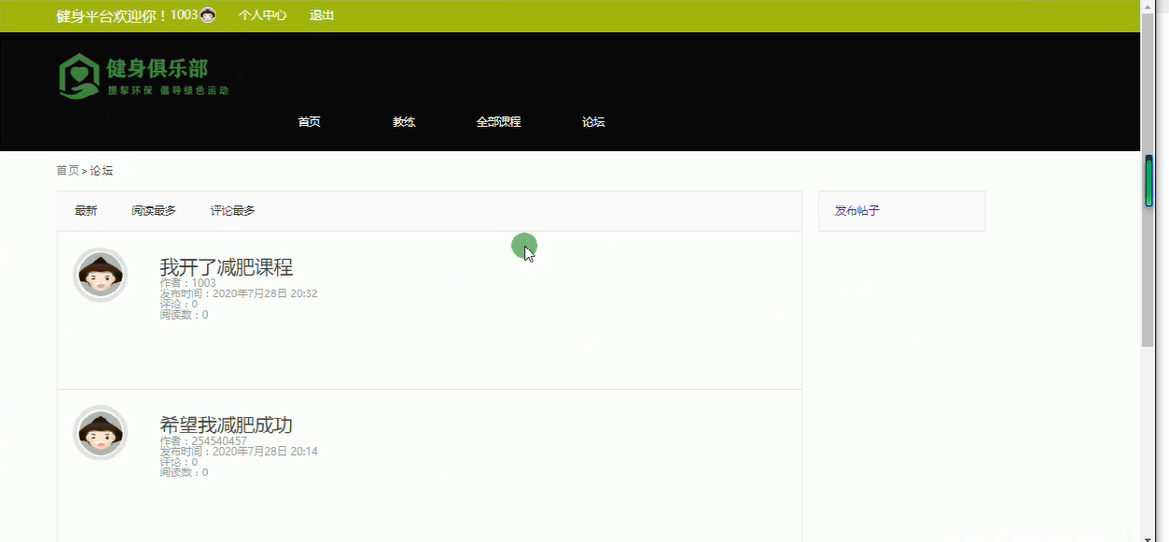The image size is (1169, 542).
Task: Click the user avatar icon beside 1003
Action: click(x=208, y=15)
